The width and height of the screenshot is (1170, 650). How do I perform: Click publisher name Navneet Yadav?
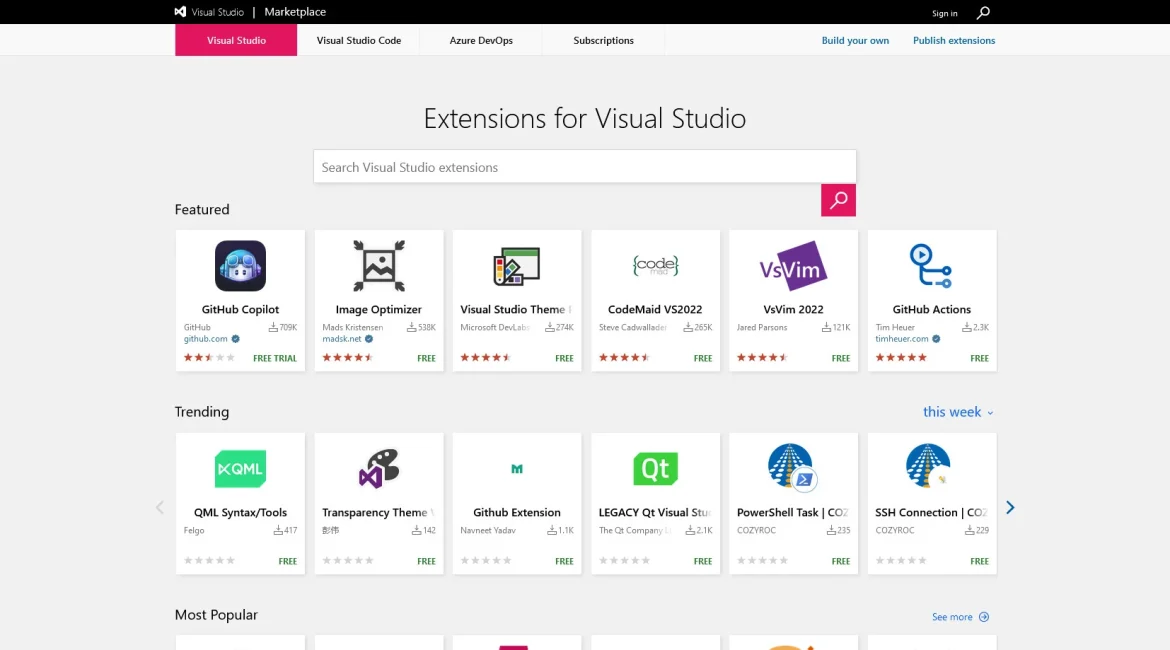[x=489, y=531]
